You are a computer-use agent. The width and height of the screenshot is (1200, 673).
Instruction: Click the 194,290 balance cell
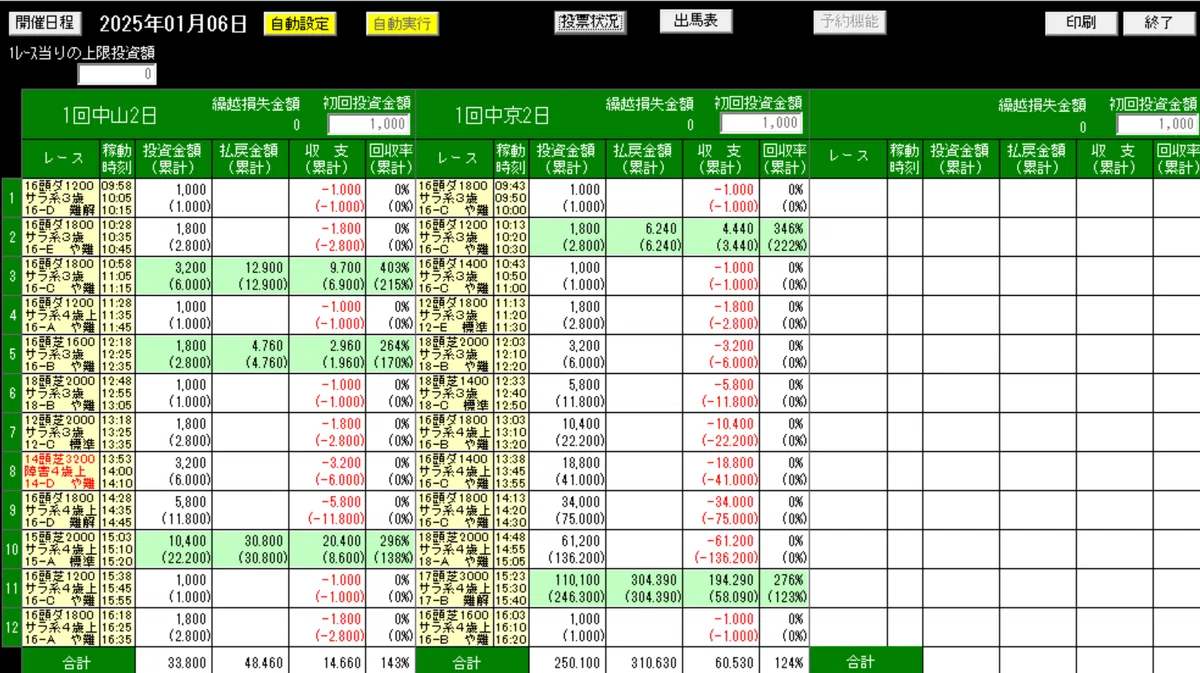pyautogui.click(x=721, y=588)
